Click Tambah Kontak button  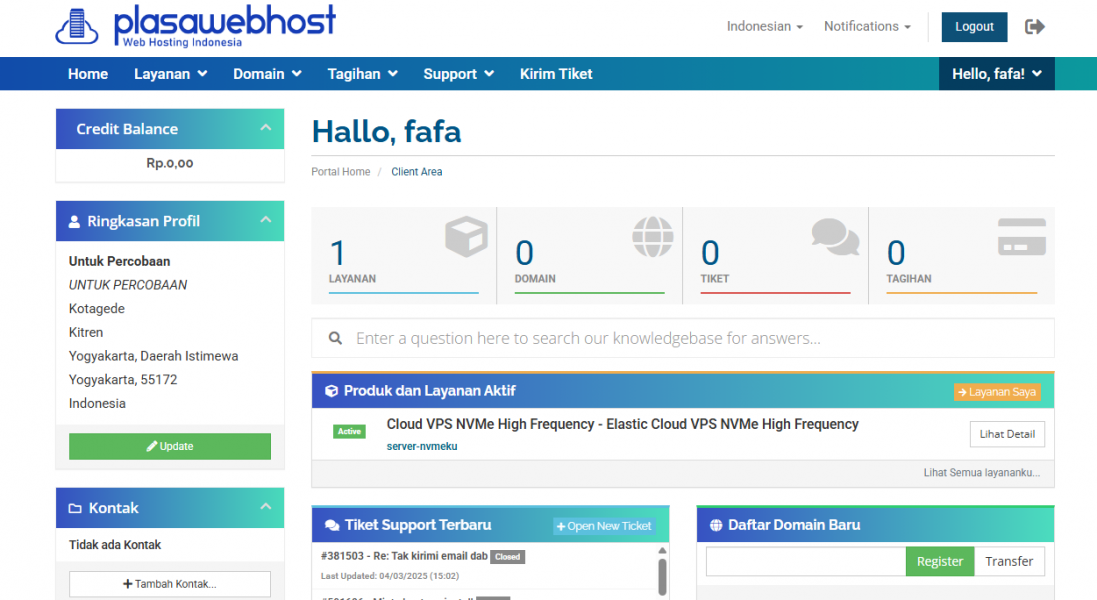pyautogui.click(x=170, y=585)
